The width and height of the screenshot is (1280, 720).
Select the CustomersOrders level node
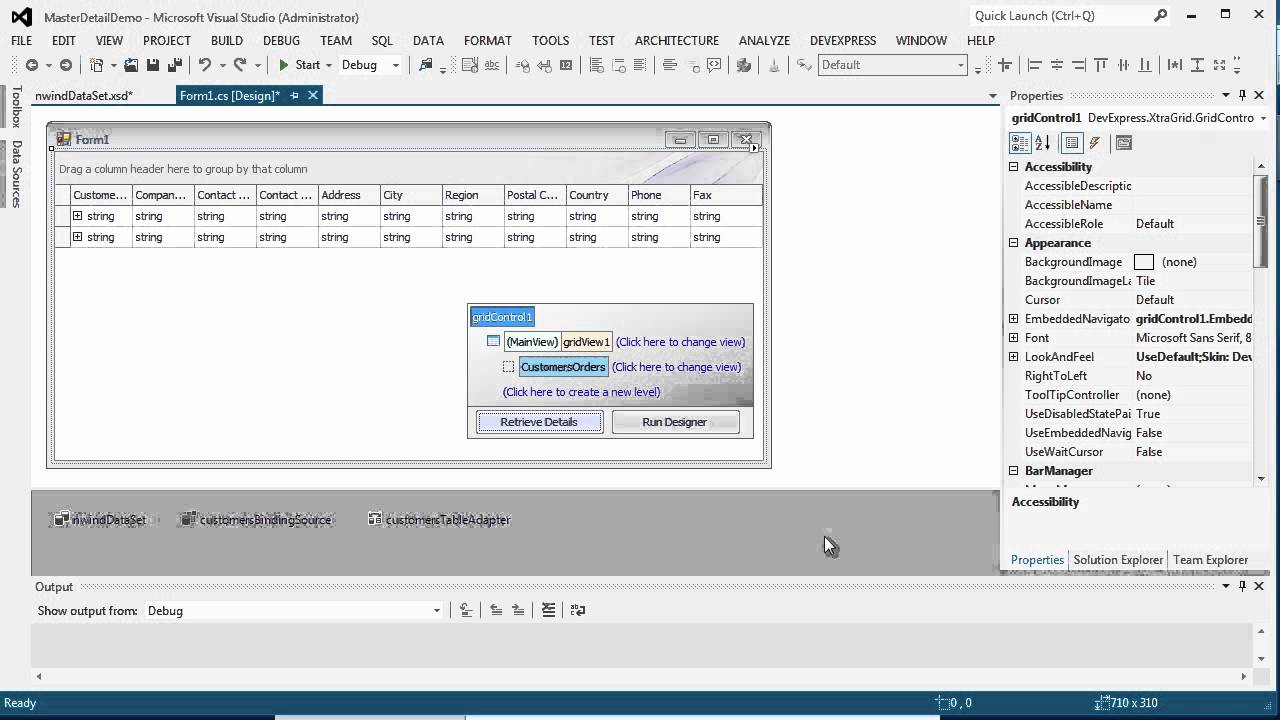[563, 367]
